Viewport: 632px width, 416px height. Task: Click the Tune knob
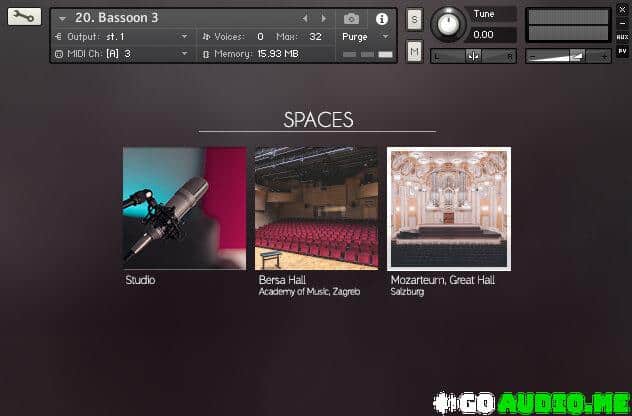pos(449,24)
